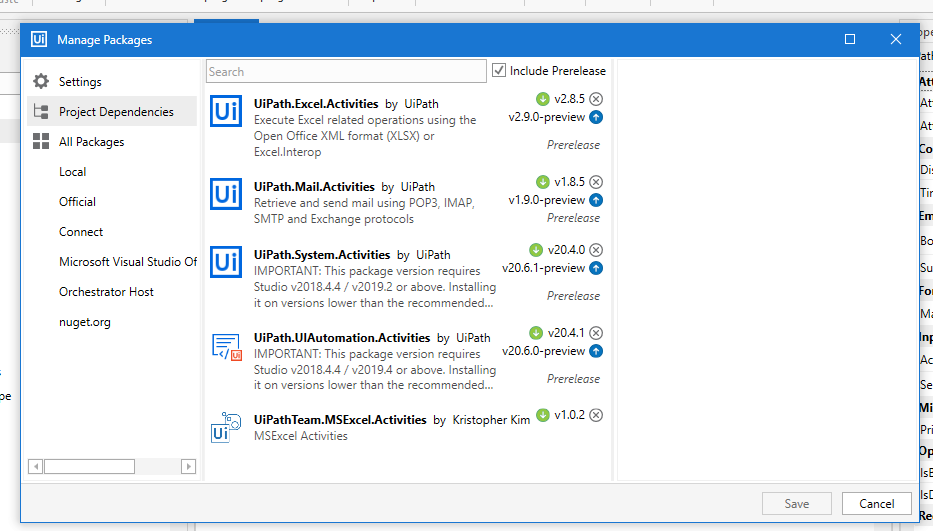This screenshot has height=531, width=933.
Task: Close the Manage Packages dialog
Action: (x=896, y=39)
